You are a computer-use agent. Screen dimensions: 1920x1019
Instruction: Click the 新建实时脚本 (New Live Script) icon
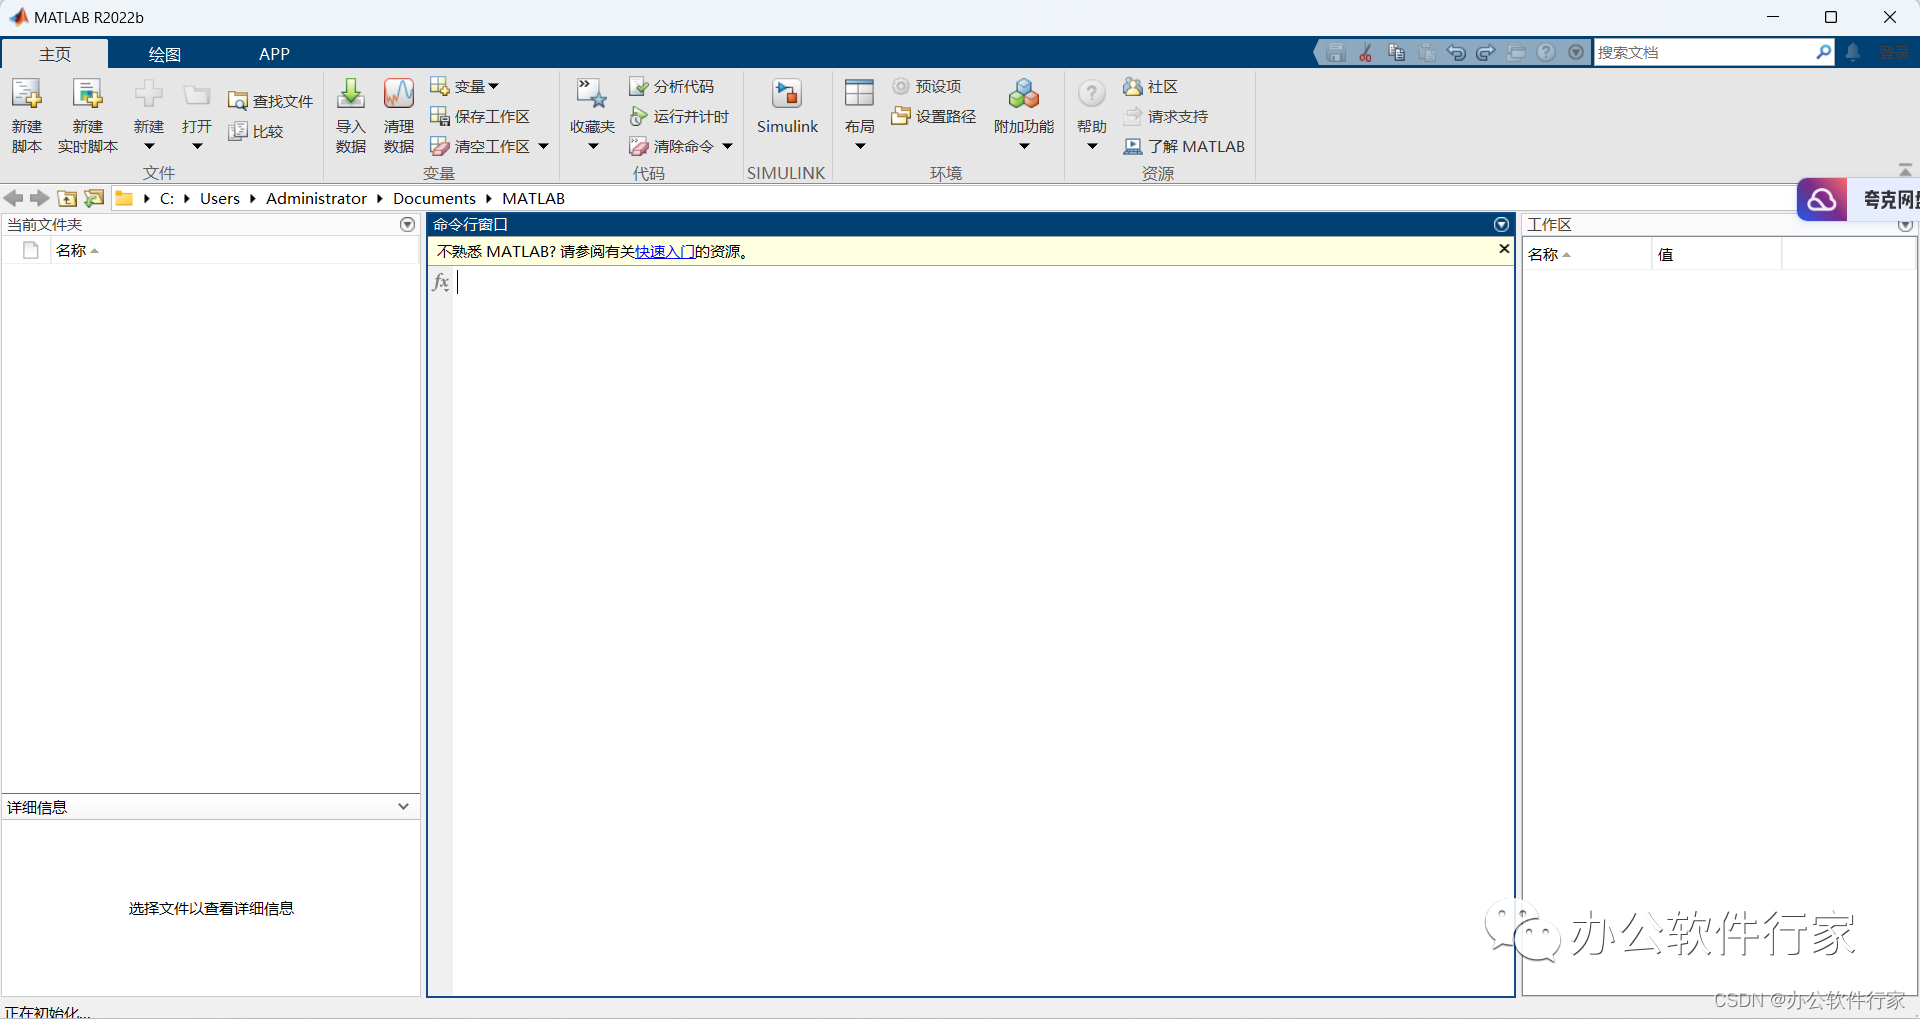tap(88, 94)
